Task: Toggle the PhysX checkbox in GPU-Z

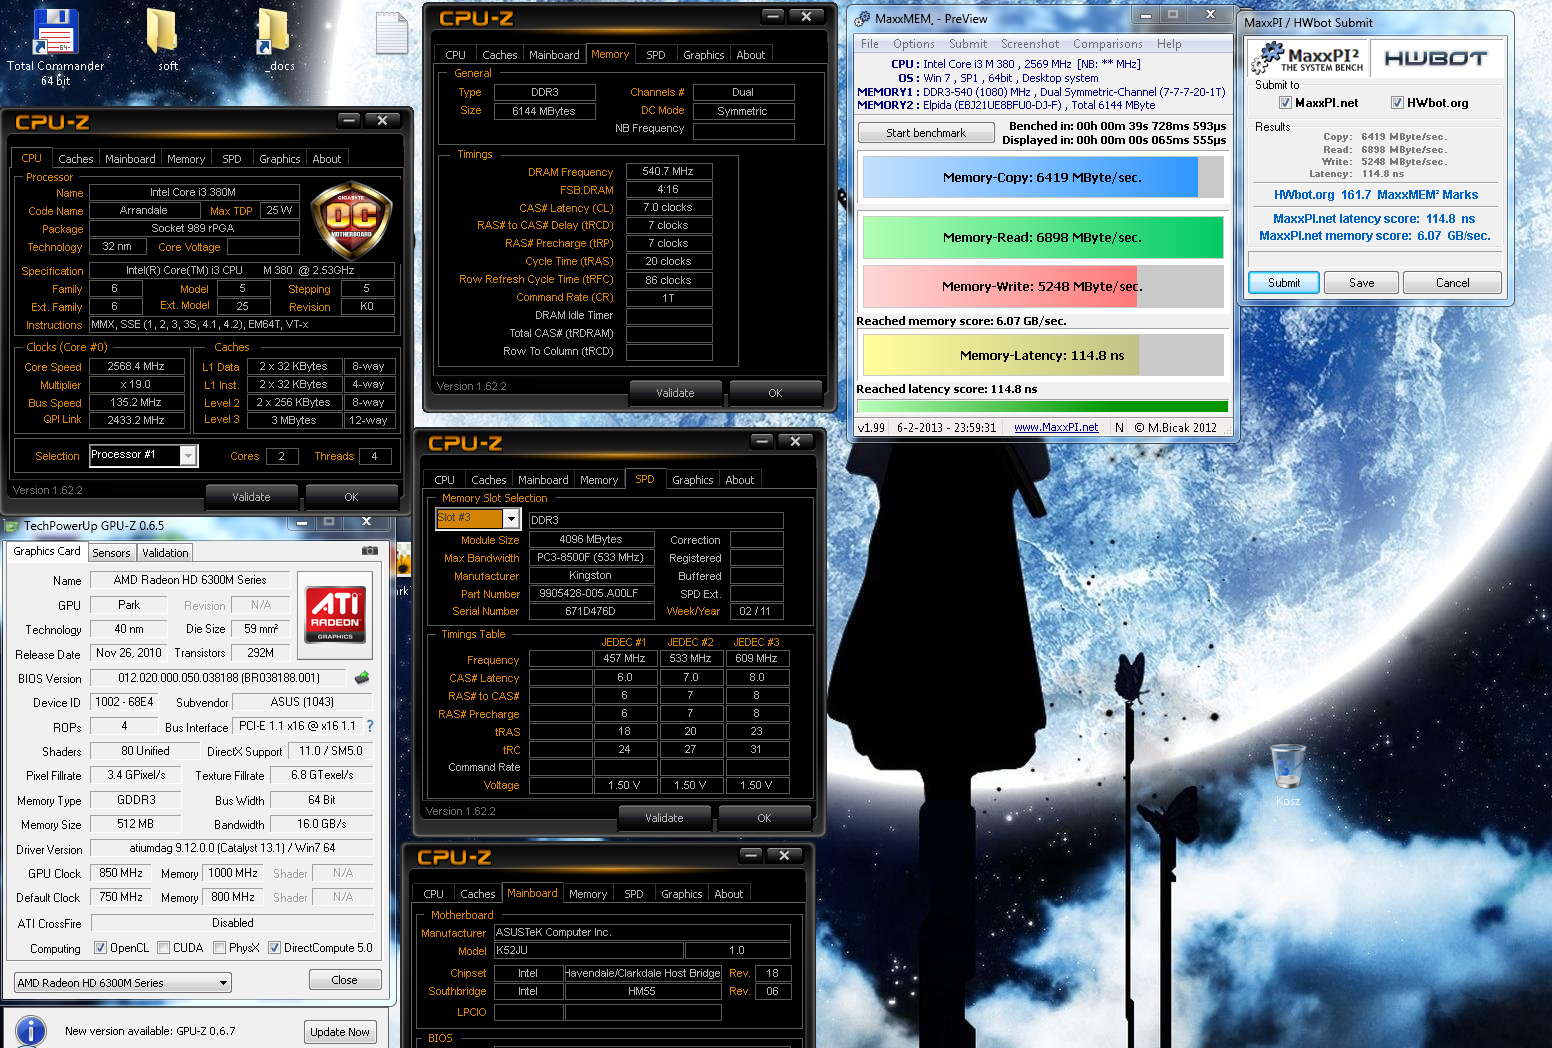Action: (x=219, y=948)
